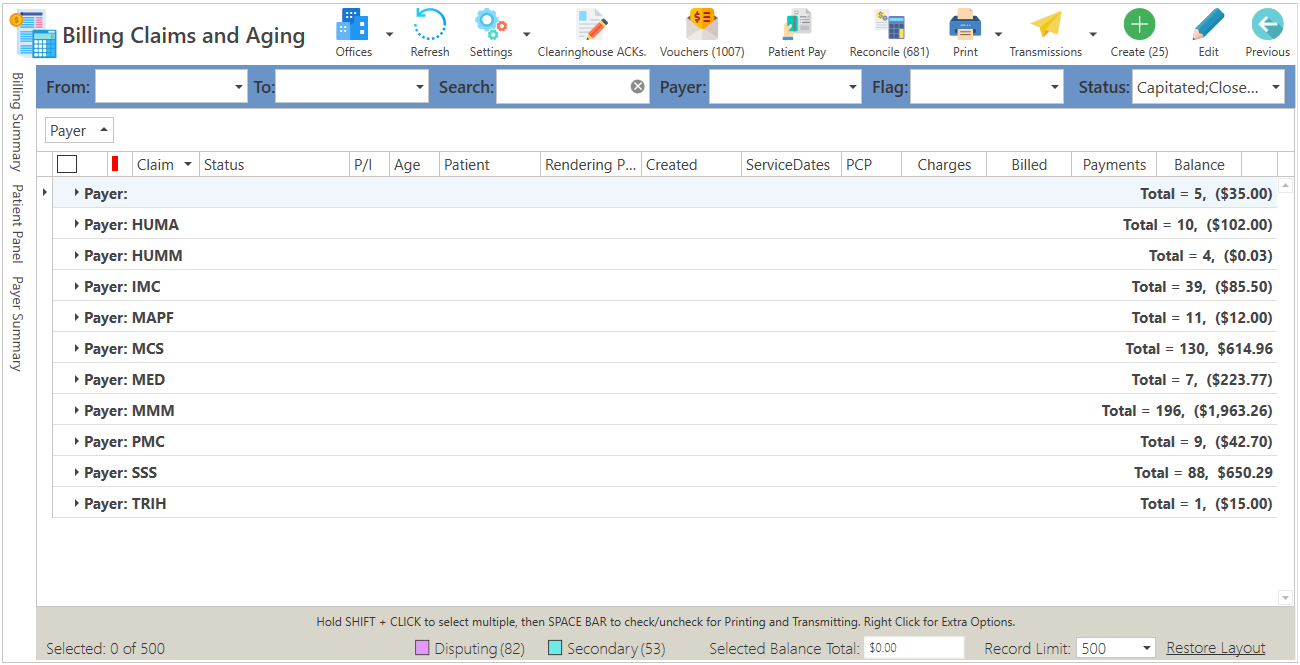Expand the Payer: MCS group
Screen dimensions: 1300x665
(x=77, y=348)
